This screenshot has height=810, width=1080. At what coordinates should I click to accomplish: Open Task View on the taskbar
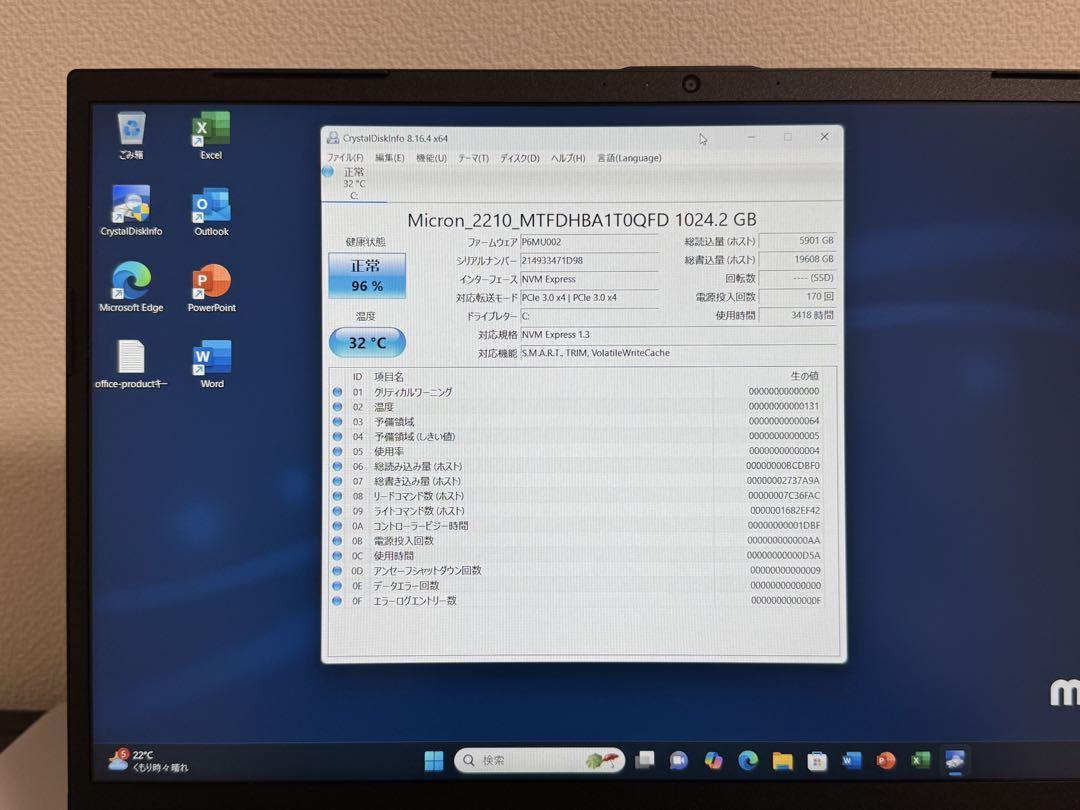click(645, 760)
